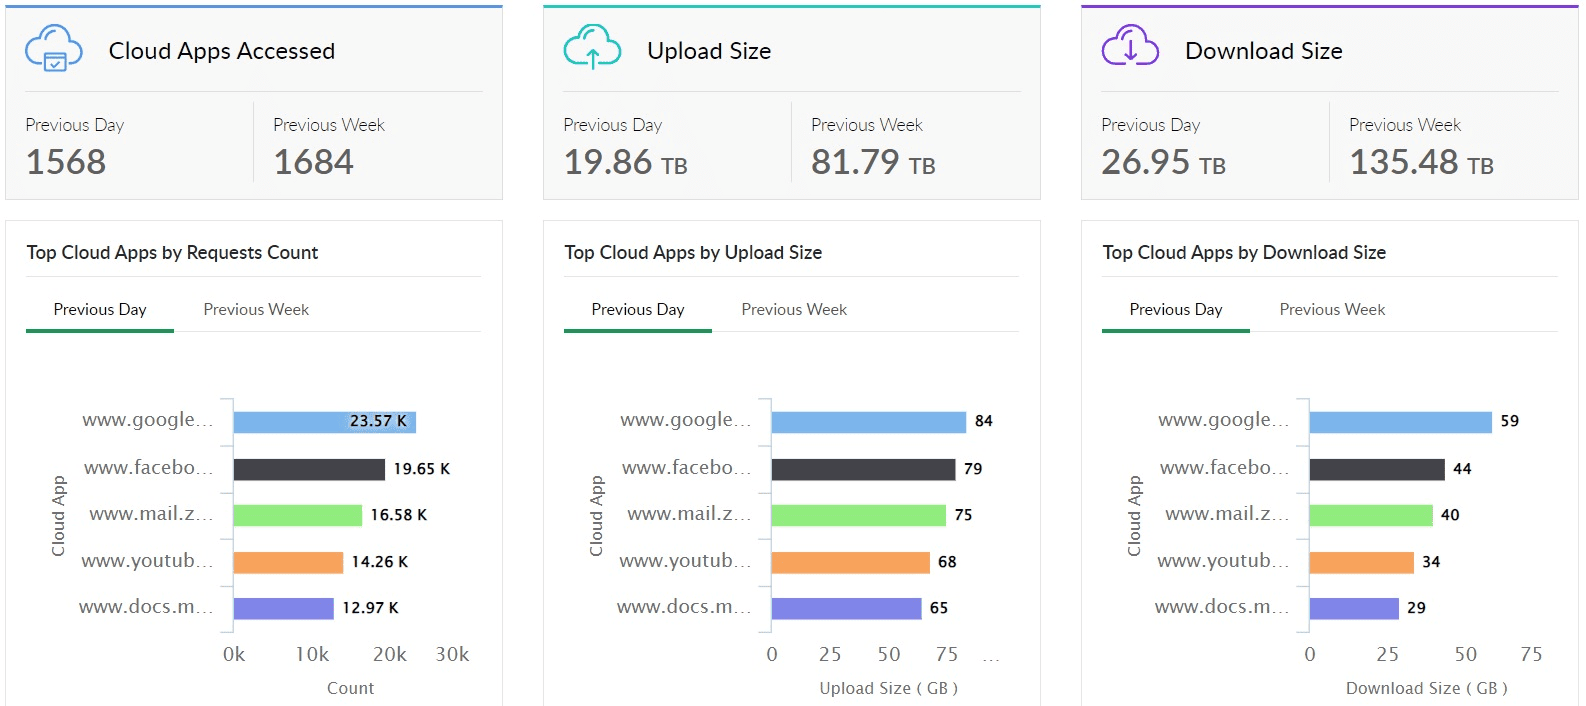
Task: Select Previous Day tab in Upload Size chart
Action: (638, 310)
